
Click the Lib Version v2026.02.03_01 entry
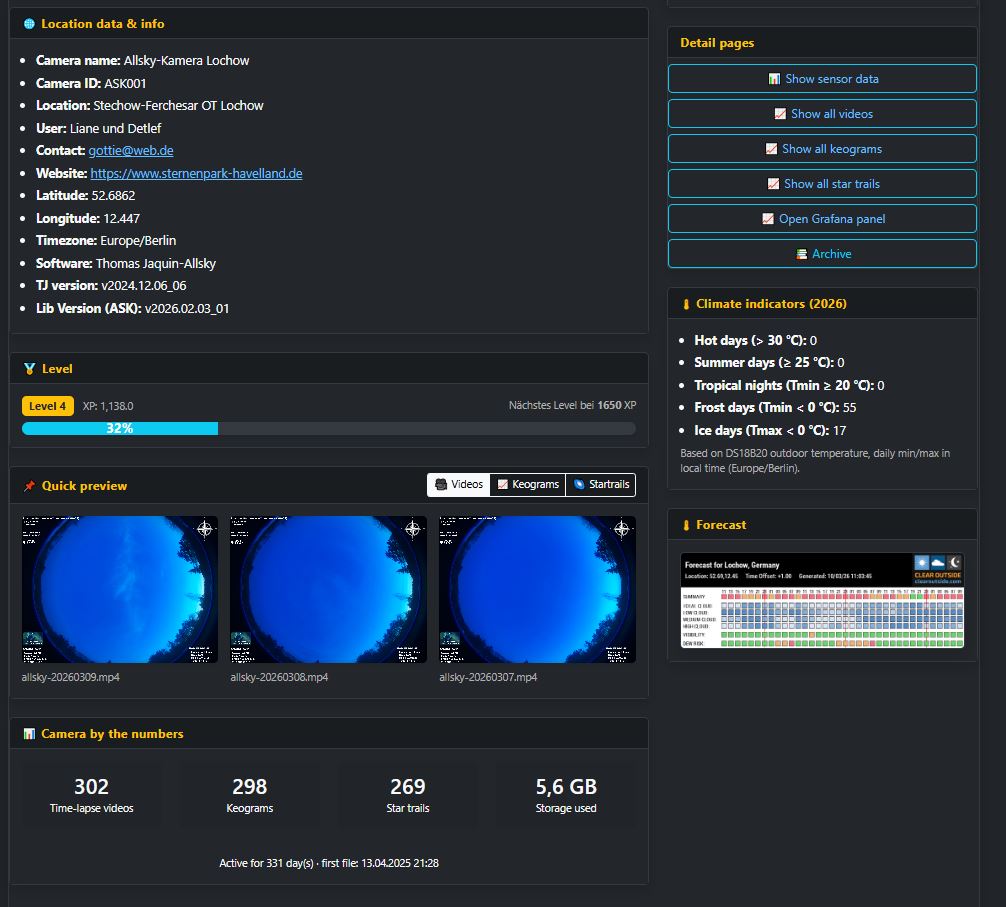(x=132, y=309)
